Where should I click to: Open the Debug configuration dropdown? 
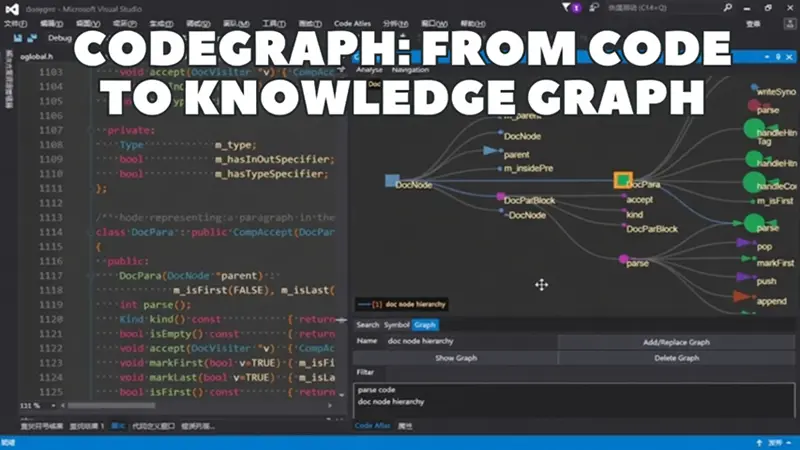pos(60,38)
